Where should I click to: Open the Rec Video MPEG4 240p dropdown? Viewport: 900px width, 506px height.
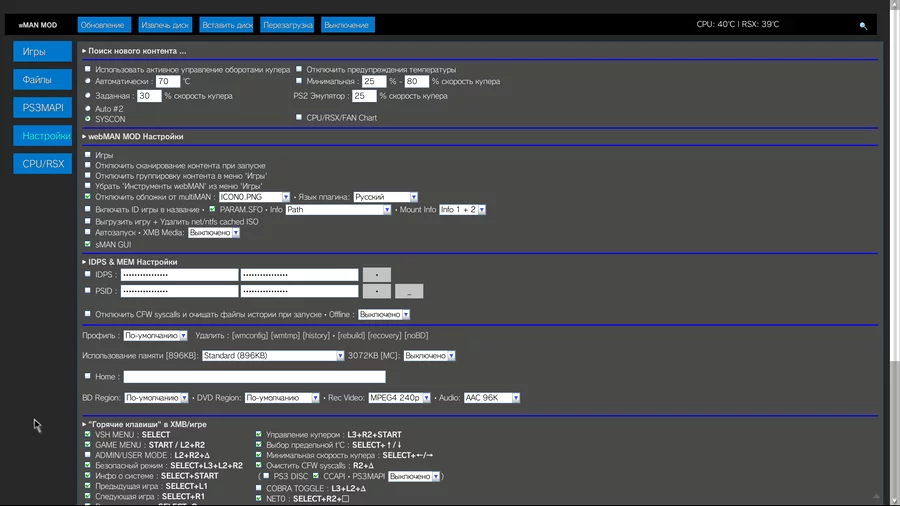(399, 398)
